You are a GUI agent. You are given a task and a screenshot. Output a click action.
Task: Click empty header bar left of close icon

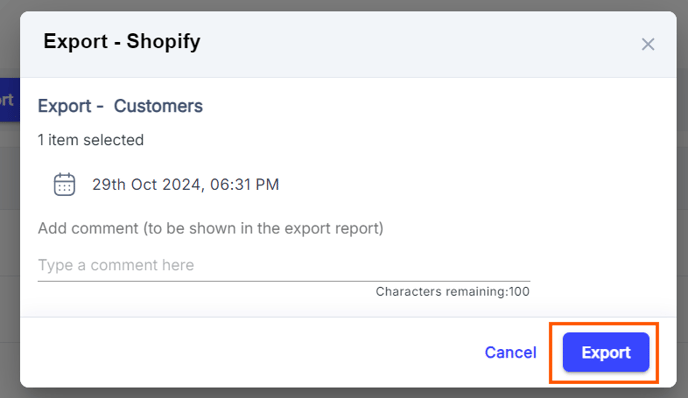[x=417, y=44]
